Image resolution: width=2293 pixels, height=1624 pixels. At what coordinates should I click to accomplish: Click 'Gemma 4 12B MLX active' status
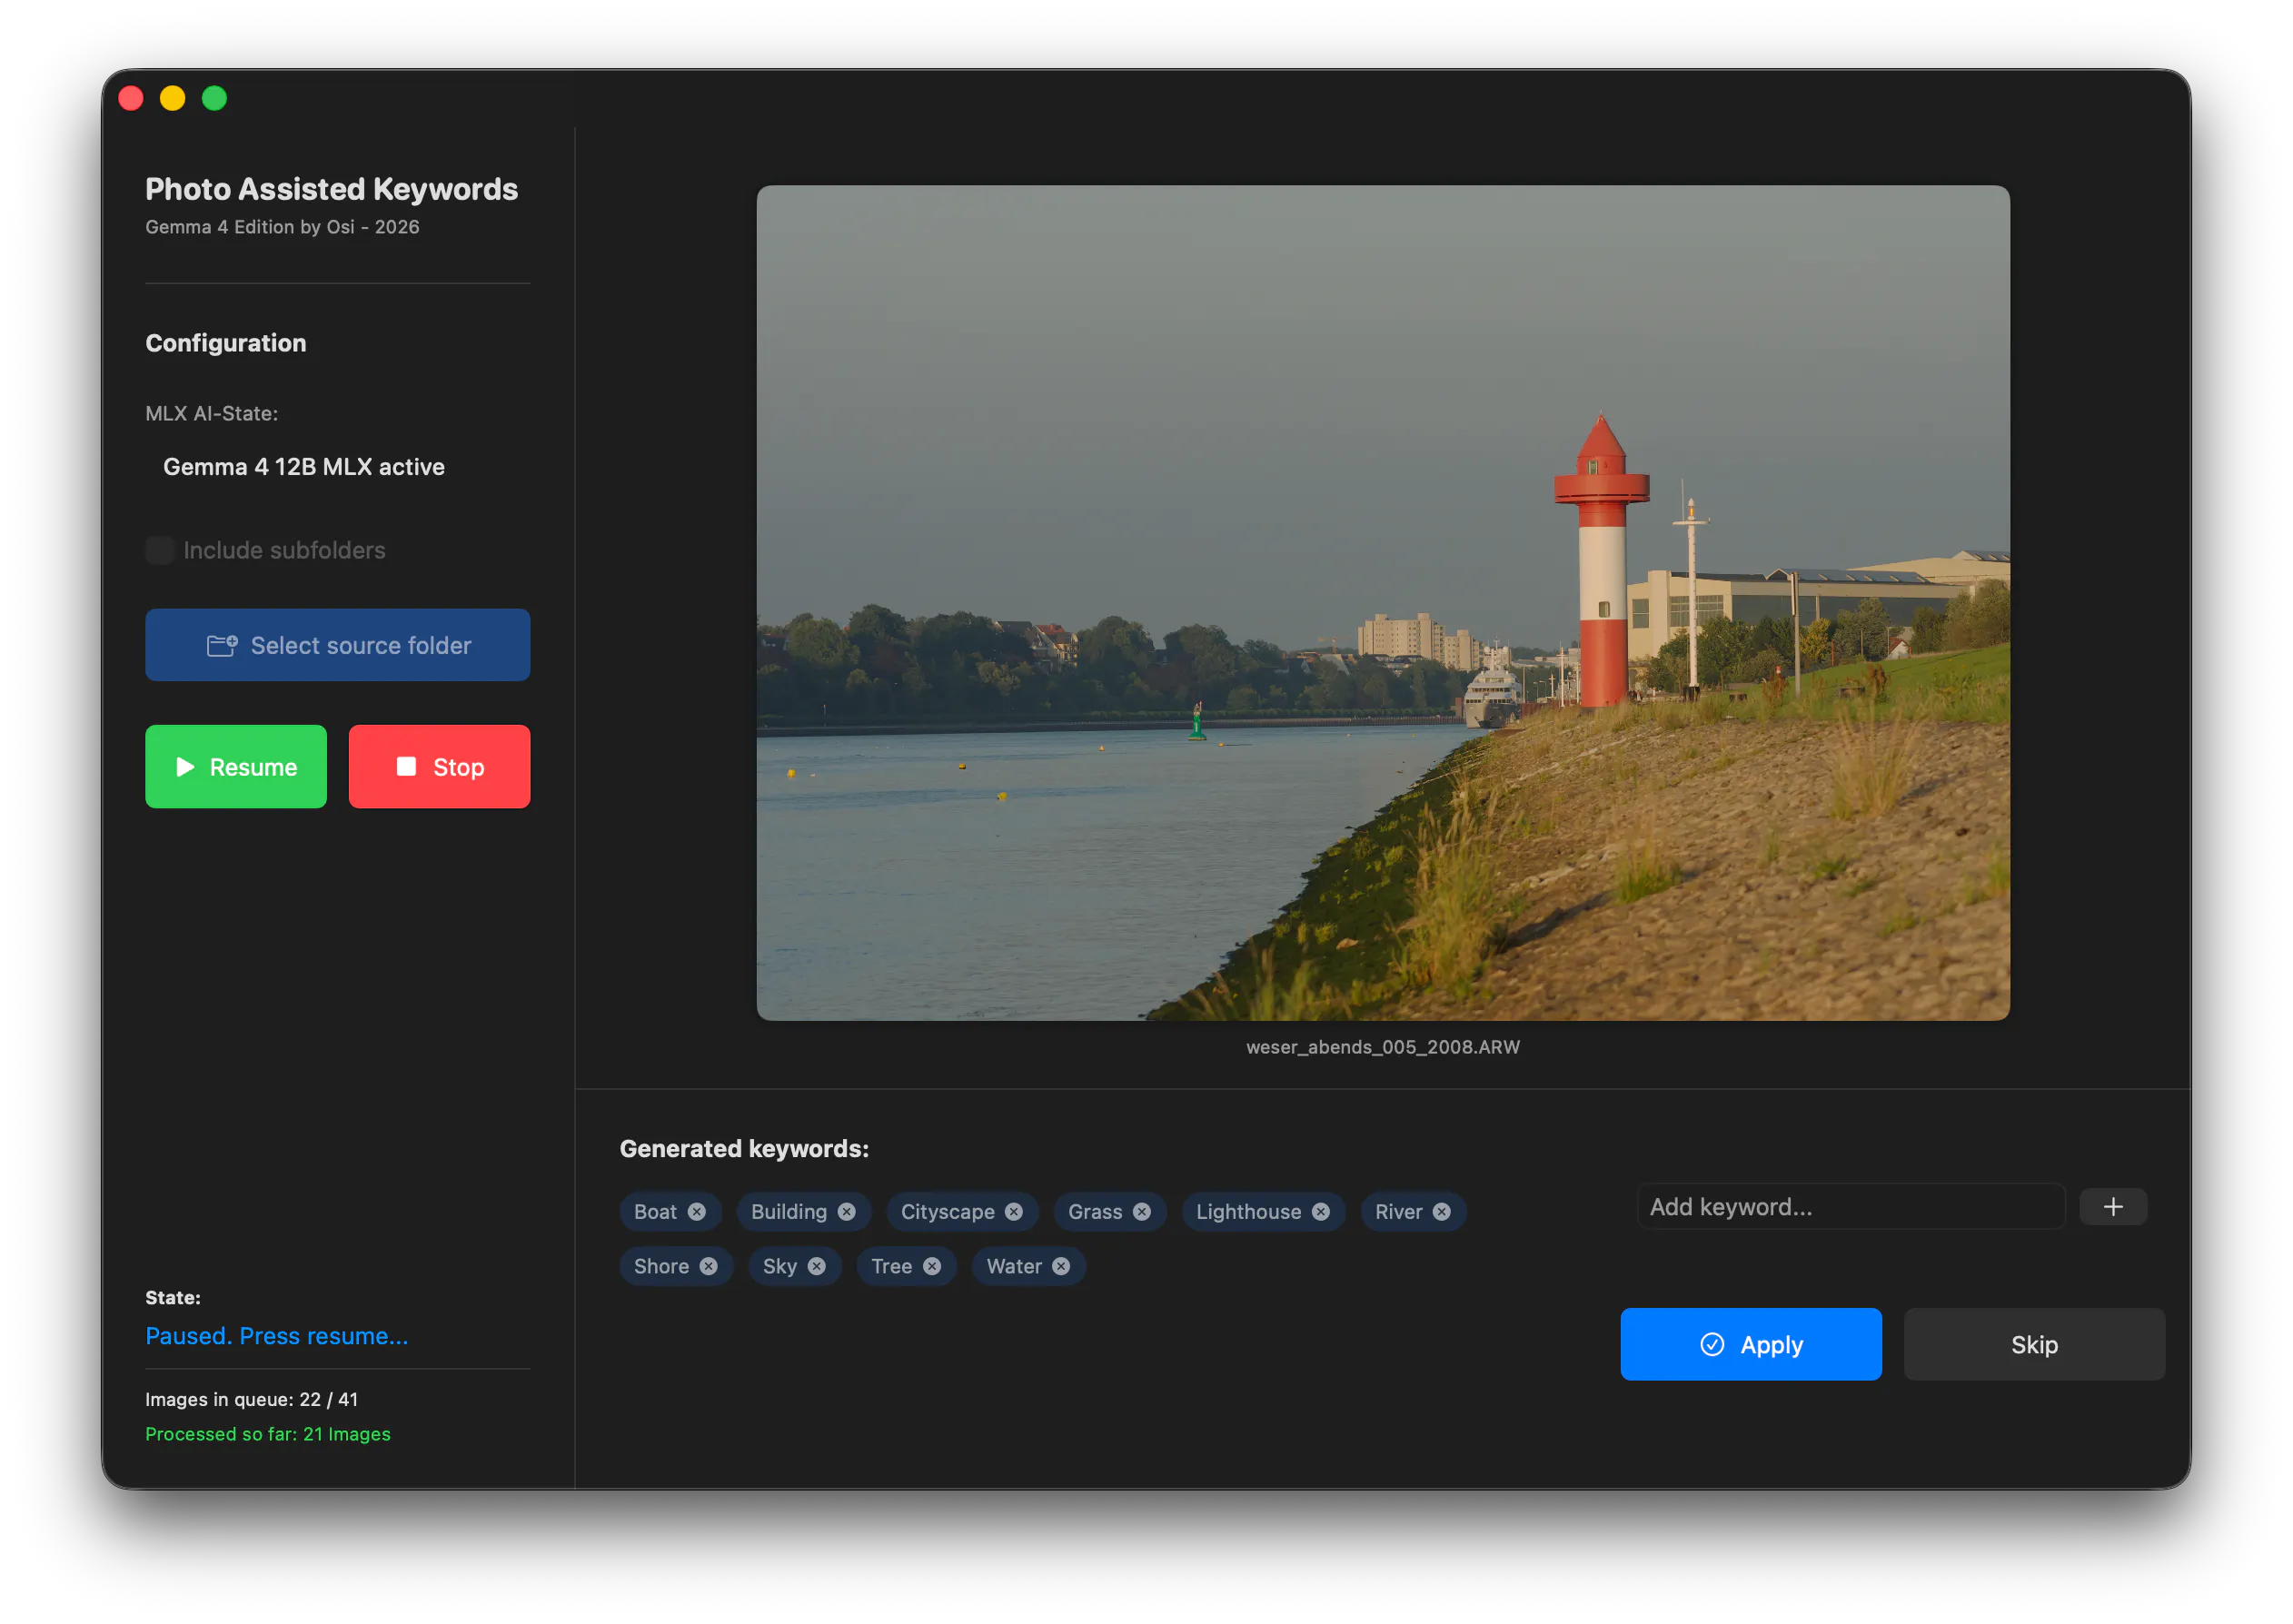(x=304, y=467)
